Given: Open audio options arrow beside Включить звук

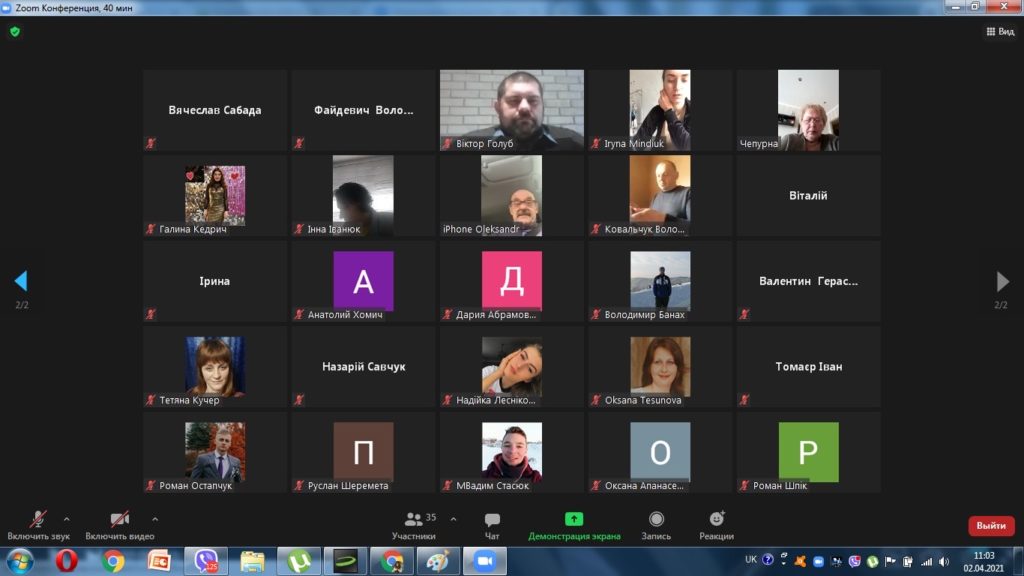Looking at the screenshot, I should coord(67,519).
